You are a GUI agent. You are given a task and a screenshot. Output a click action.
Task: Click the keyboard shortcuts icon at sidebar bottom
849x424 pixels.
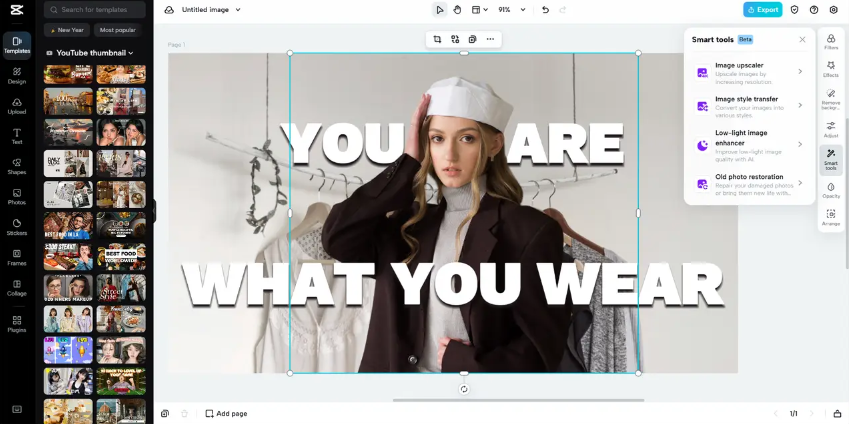click(x=17, y=409)
